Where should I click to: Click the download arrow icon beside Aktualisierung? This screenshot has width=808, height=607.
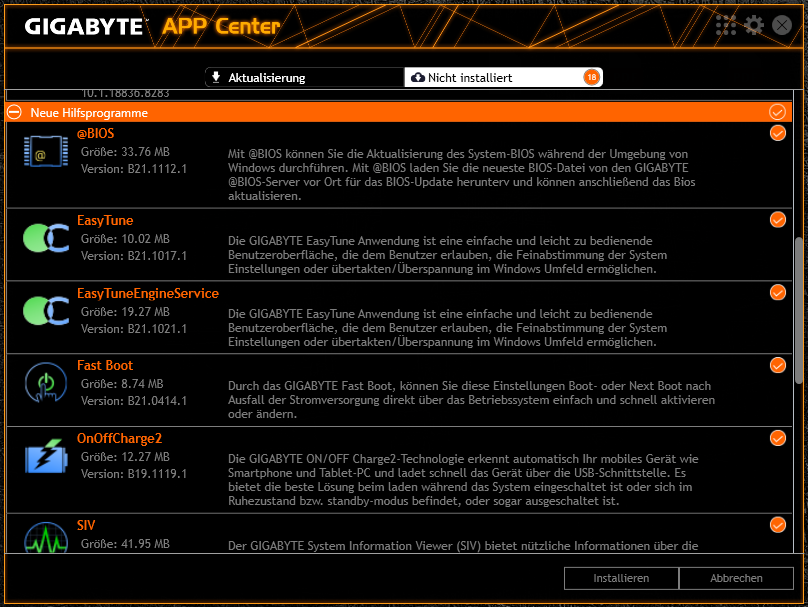pos(216,77)
